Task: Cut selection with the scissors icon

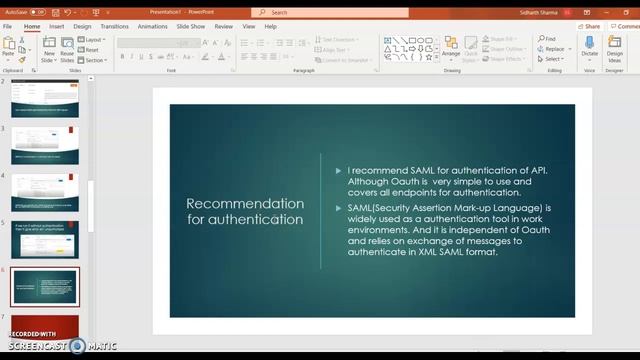Action: 22,40
